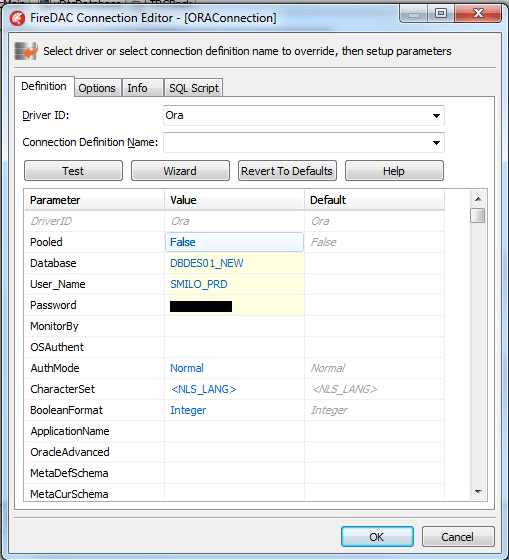509x560 pixels.
Task: Select the Password parameter label
Action: [53, 305]
